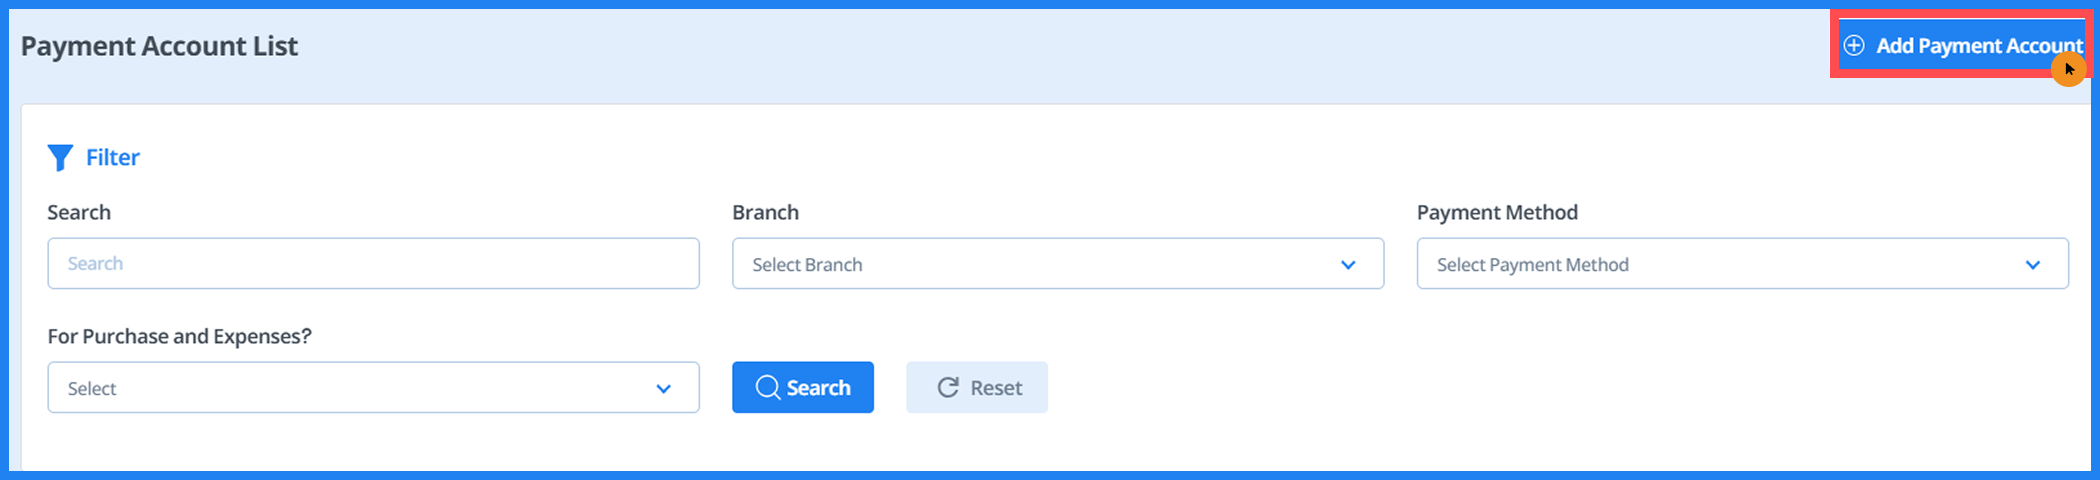Click the magnifying glass icon on Search button
The width and height of the screenshot is (2100, 480).
tap(767, 388)
